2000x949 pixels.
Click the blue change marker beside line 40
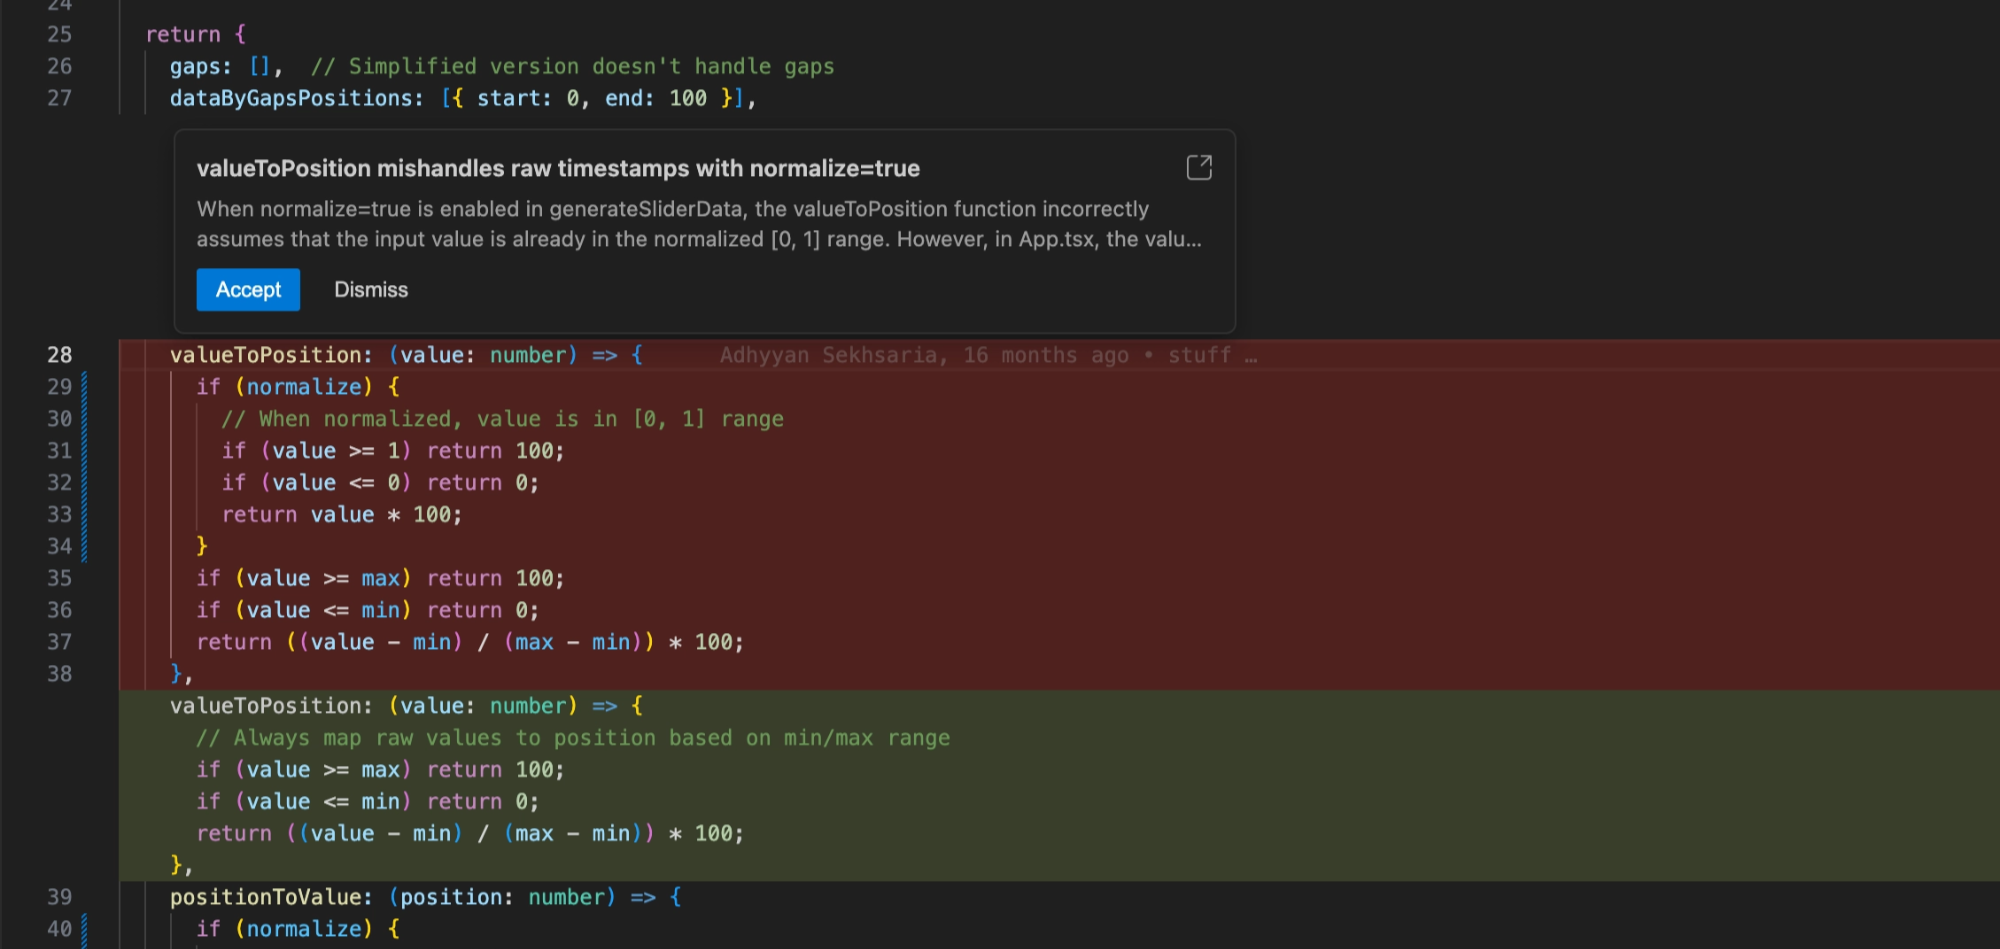[84, 929]
